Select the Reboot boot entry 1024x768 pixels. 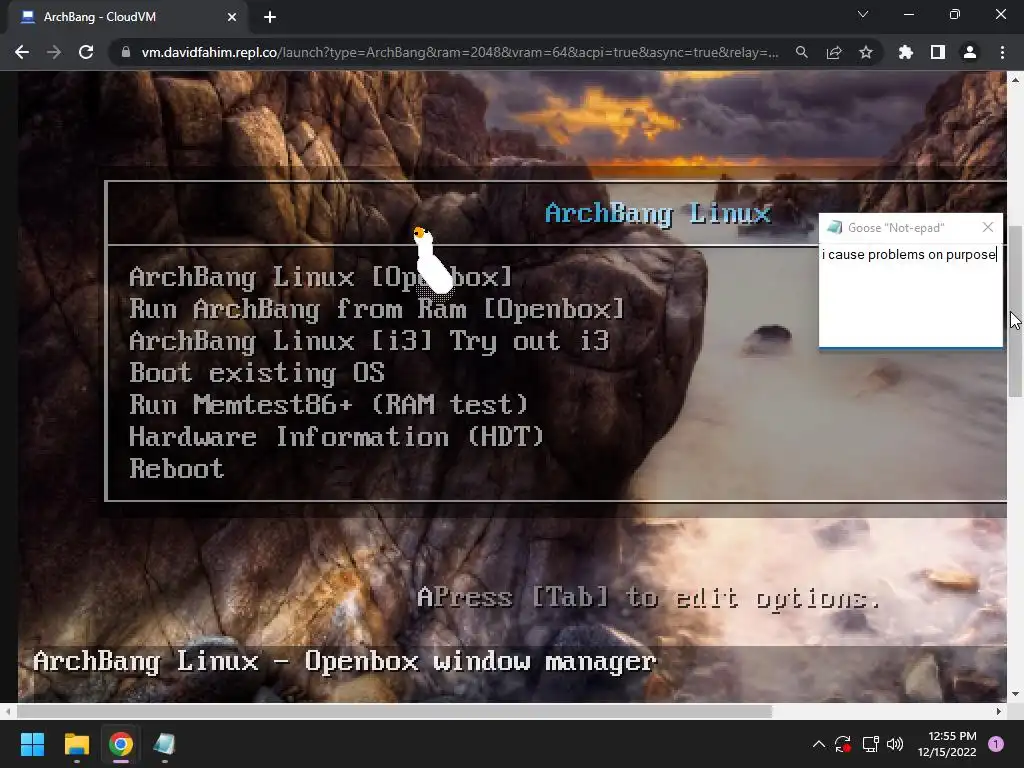click(176, 469)
